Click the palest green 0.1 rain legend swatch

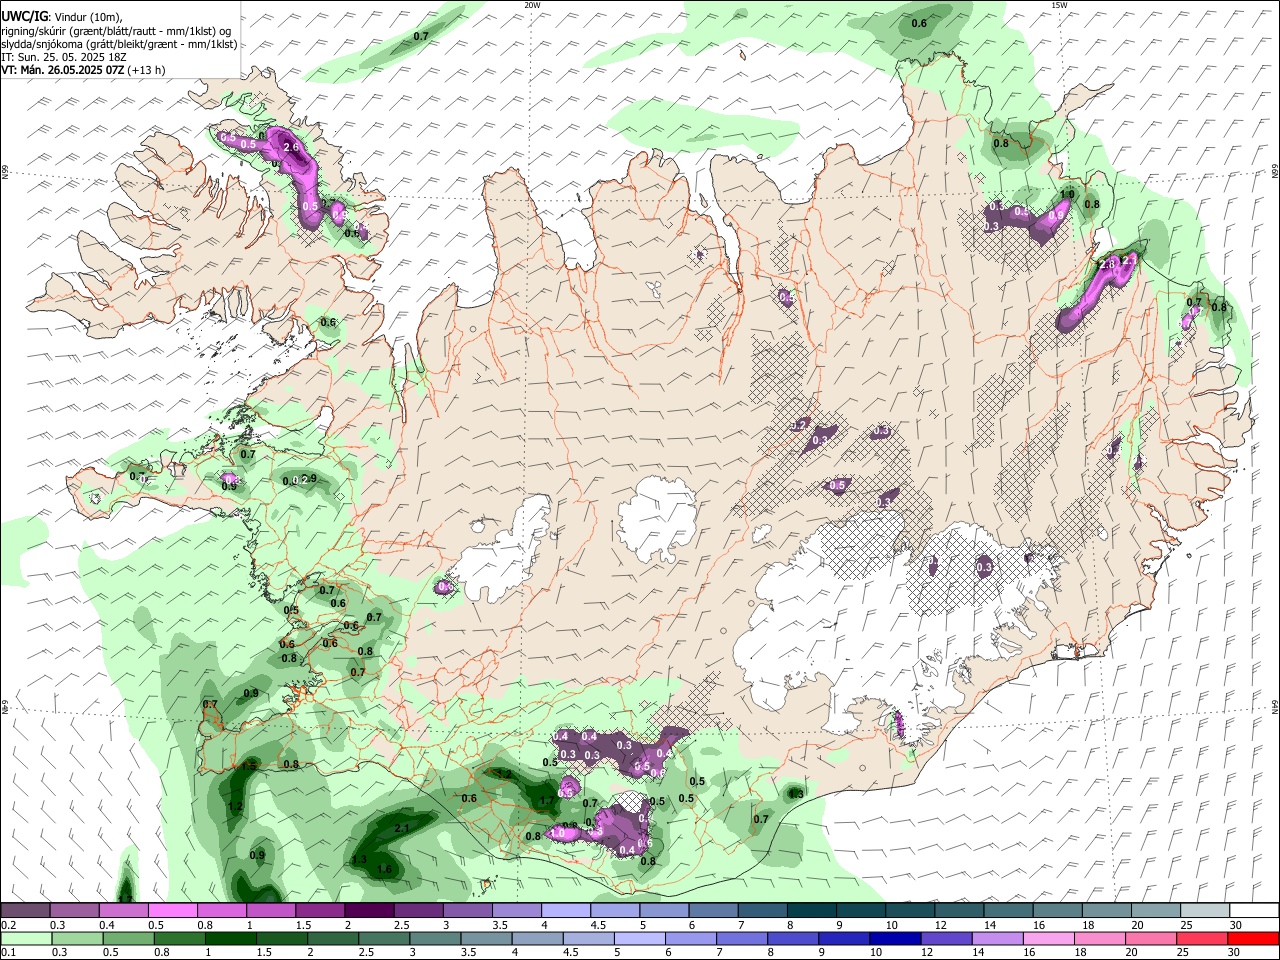click(x=25, y=938)
